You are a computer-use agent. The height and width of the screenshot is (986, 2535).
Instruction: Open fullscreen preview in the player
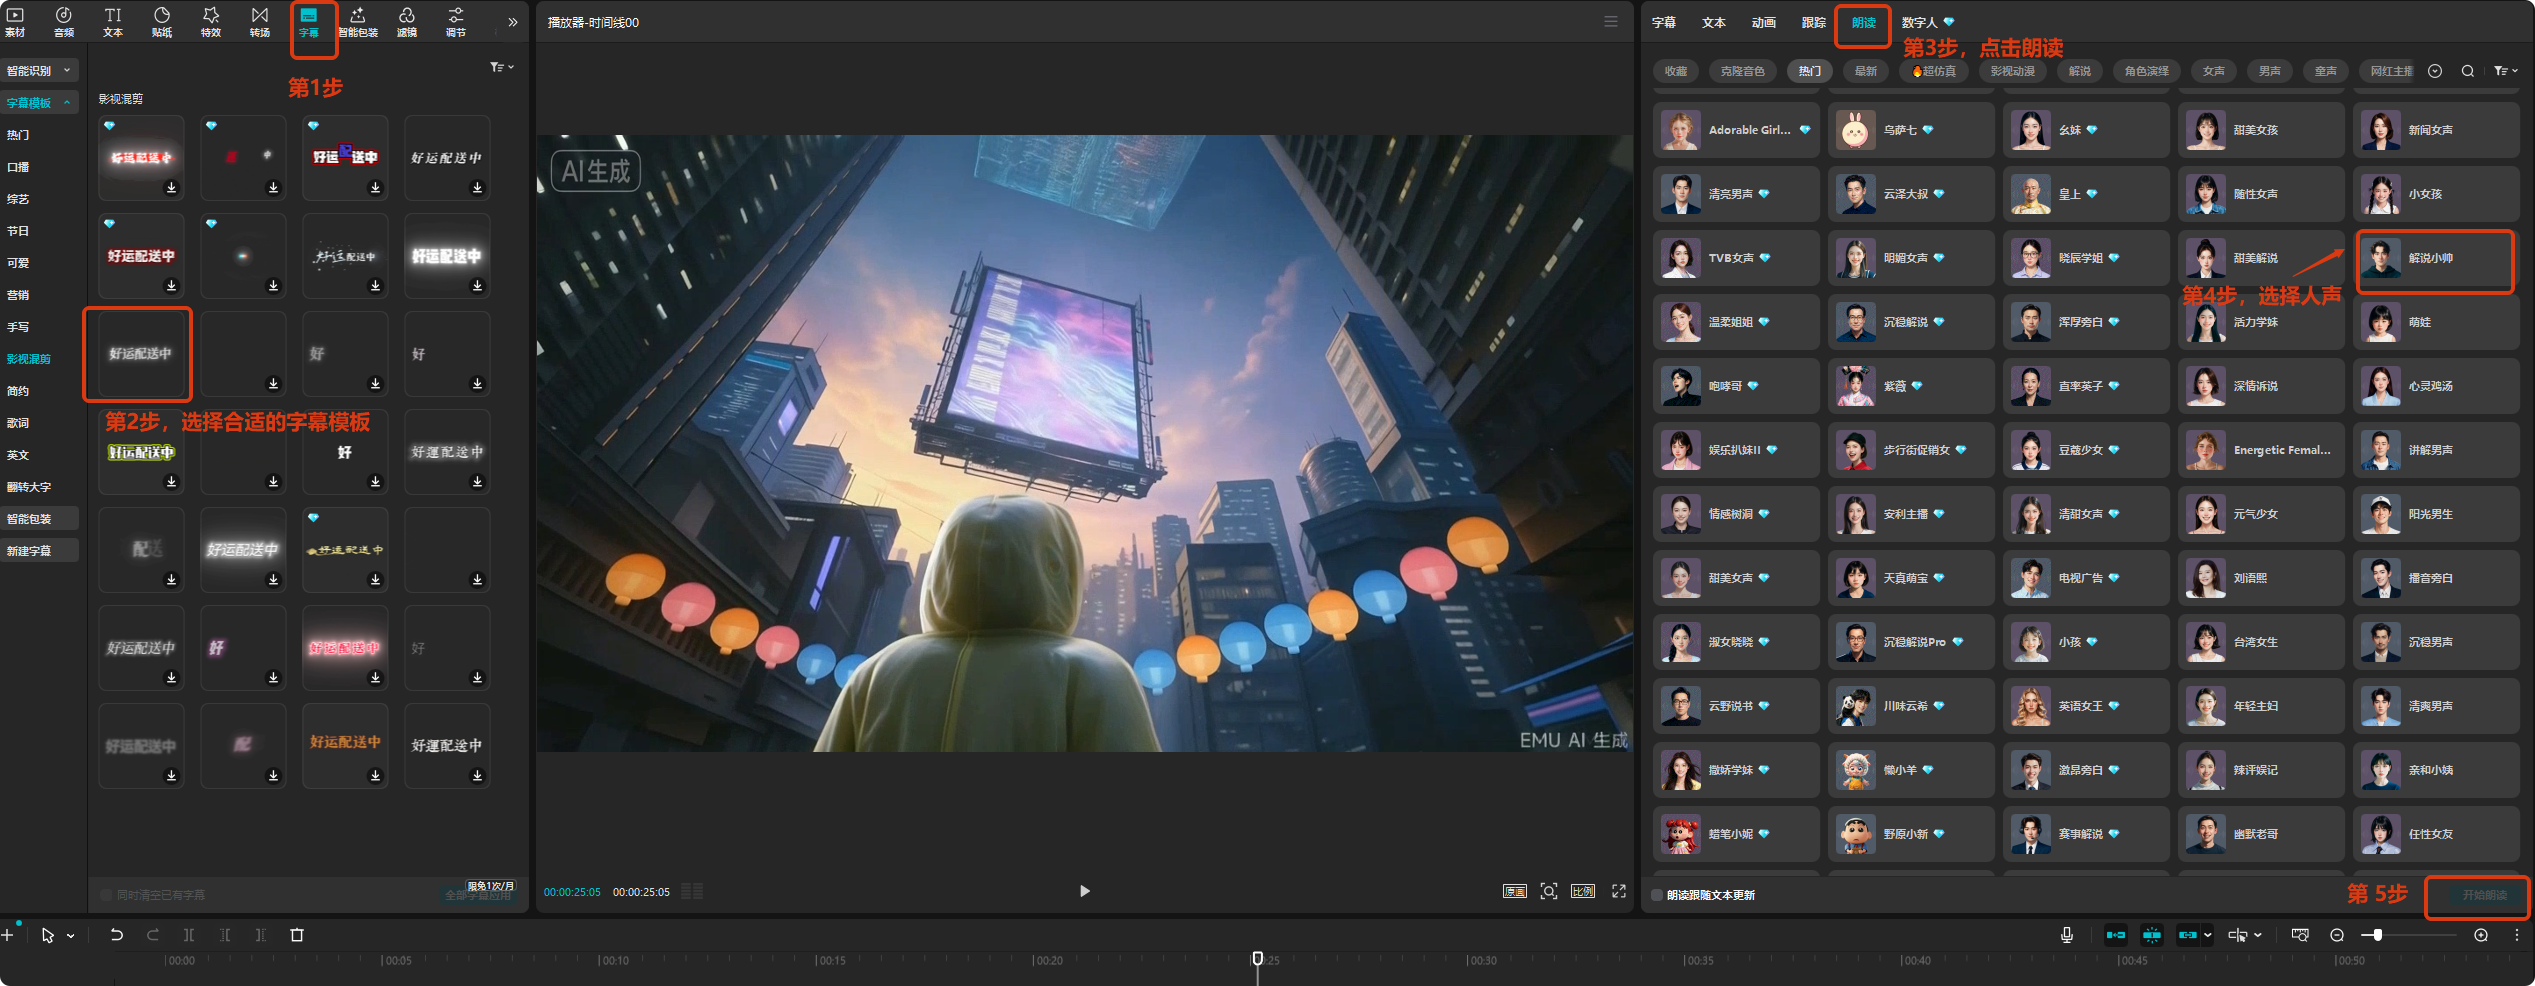(x=1618, y=891)
